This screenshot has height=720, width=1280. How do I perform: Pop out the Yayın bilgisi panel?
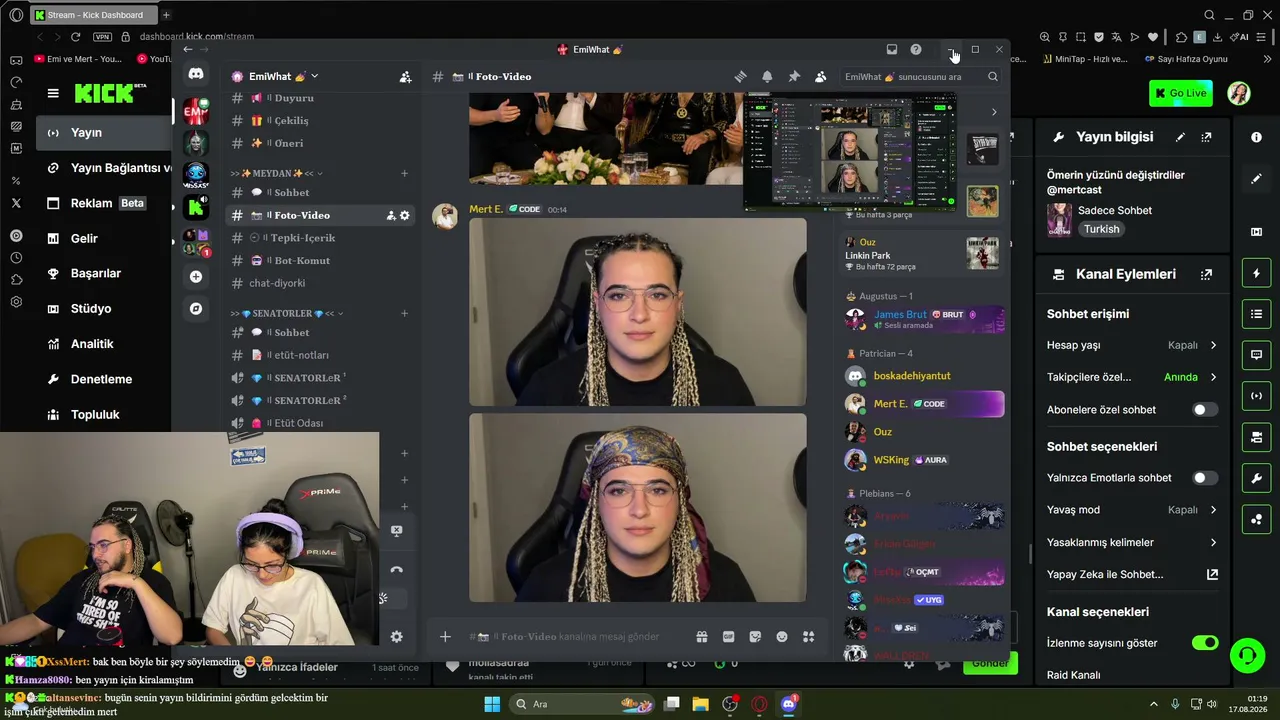click(x=1207, y=137)
